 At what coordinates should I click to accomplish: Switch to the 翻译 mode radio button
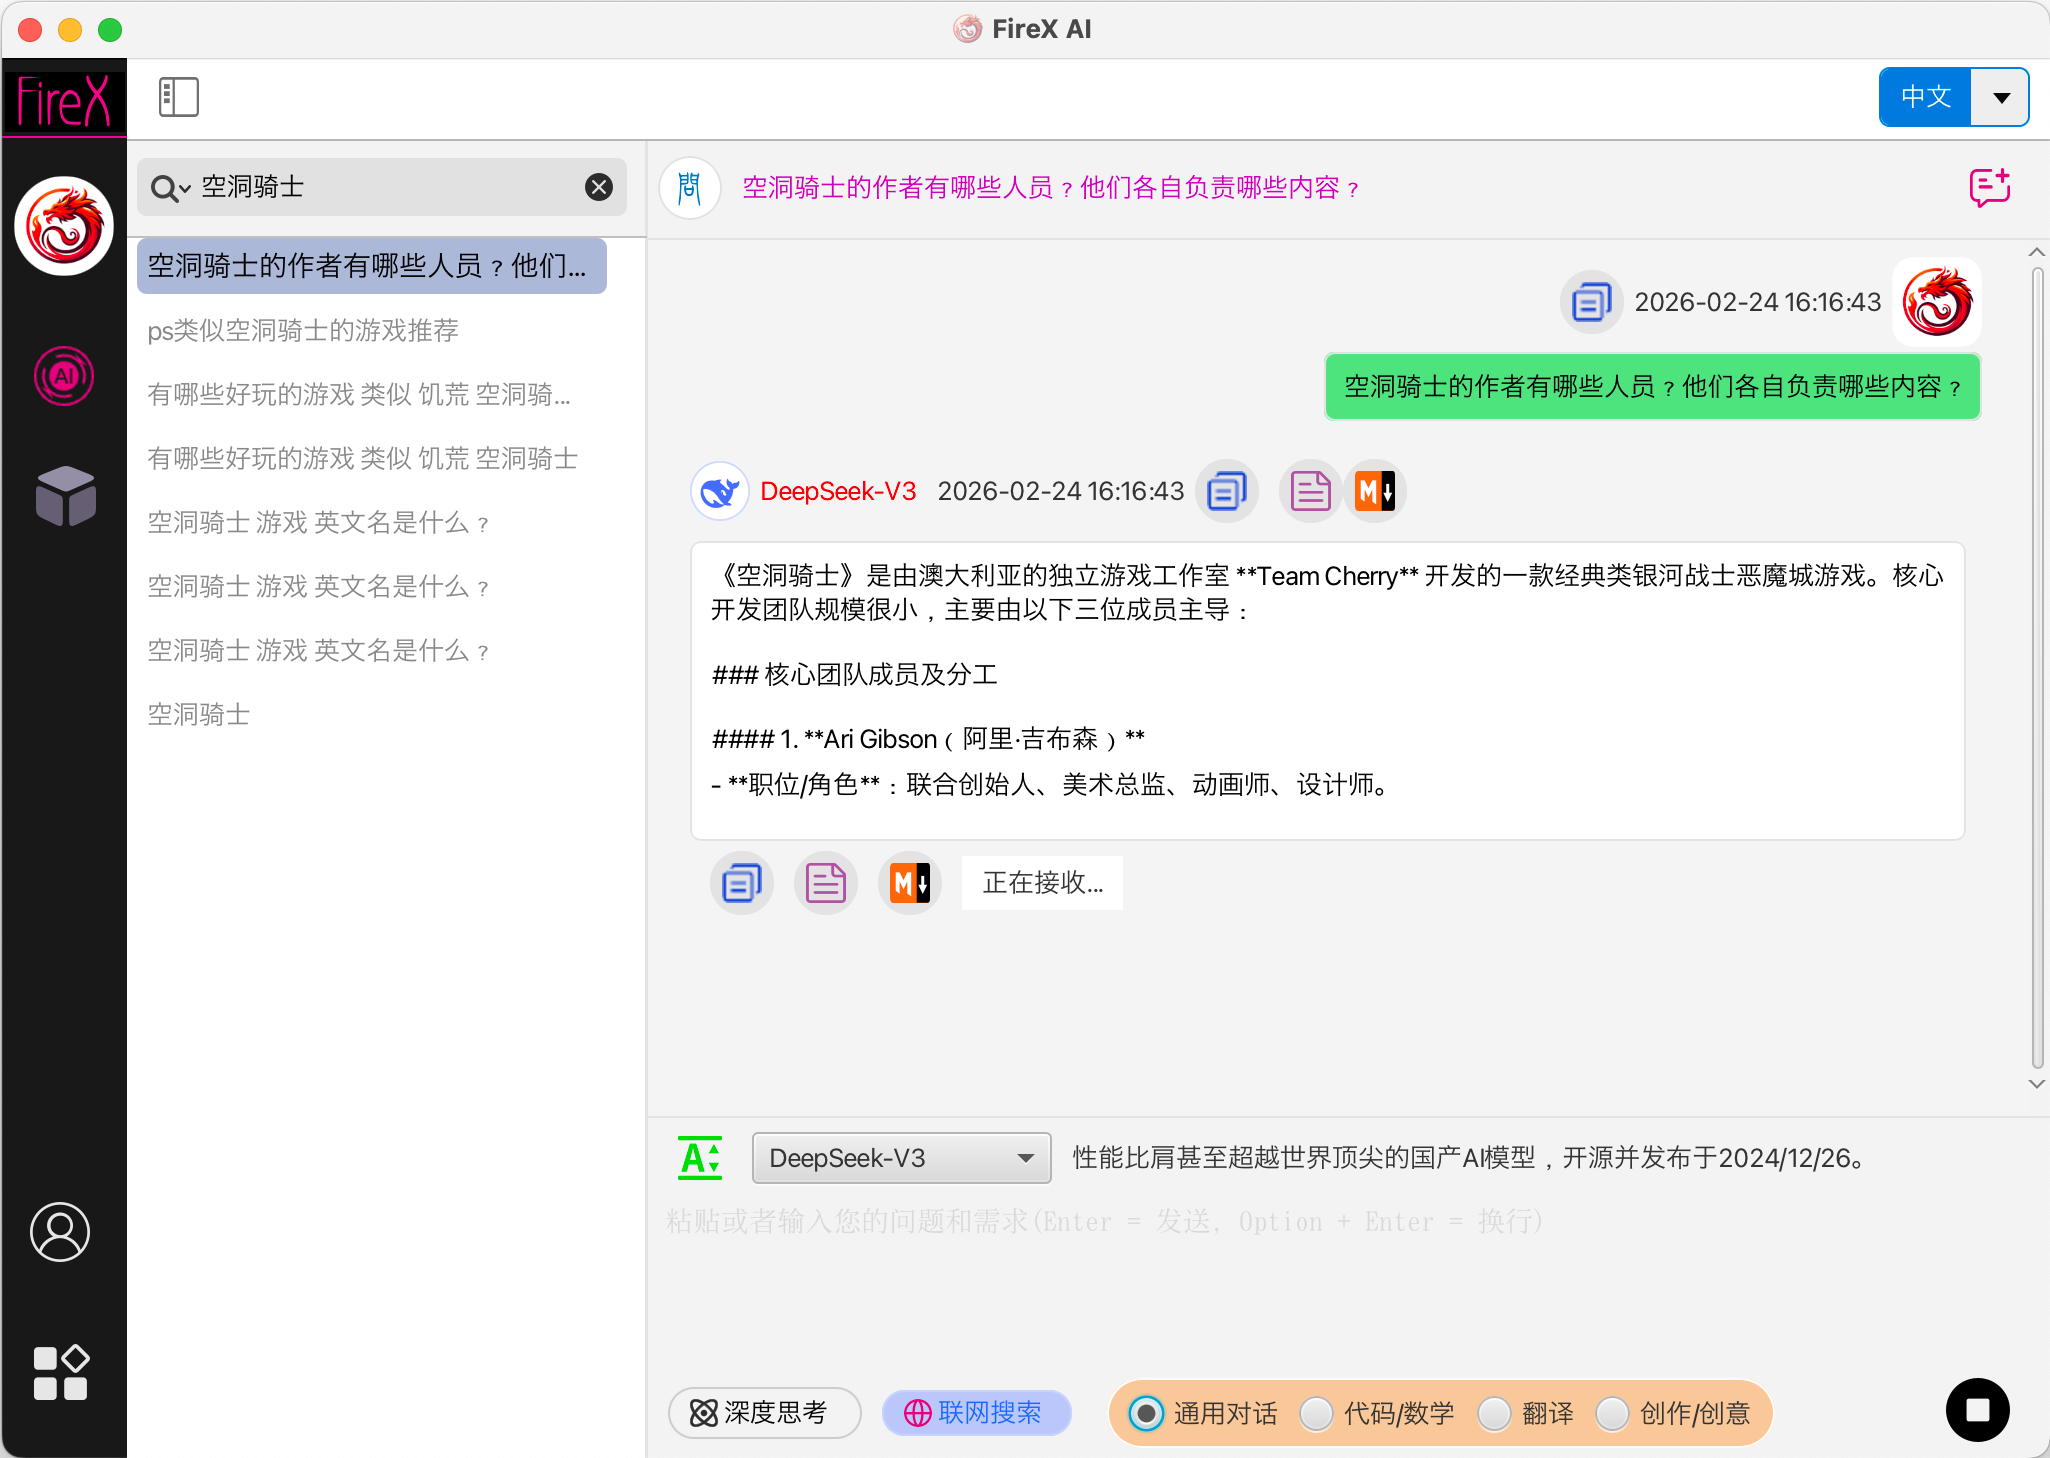click(1497, 1413)
